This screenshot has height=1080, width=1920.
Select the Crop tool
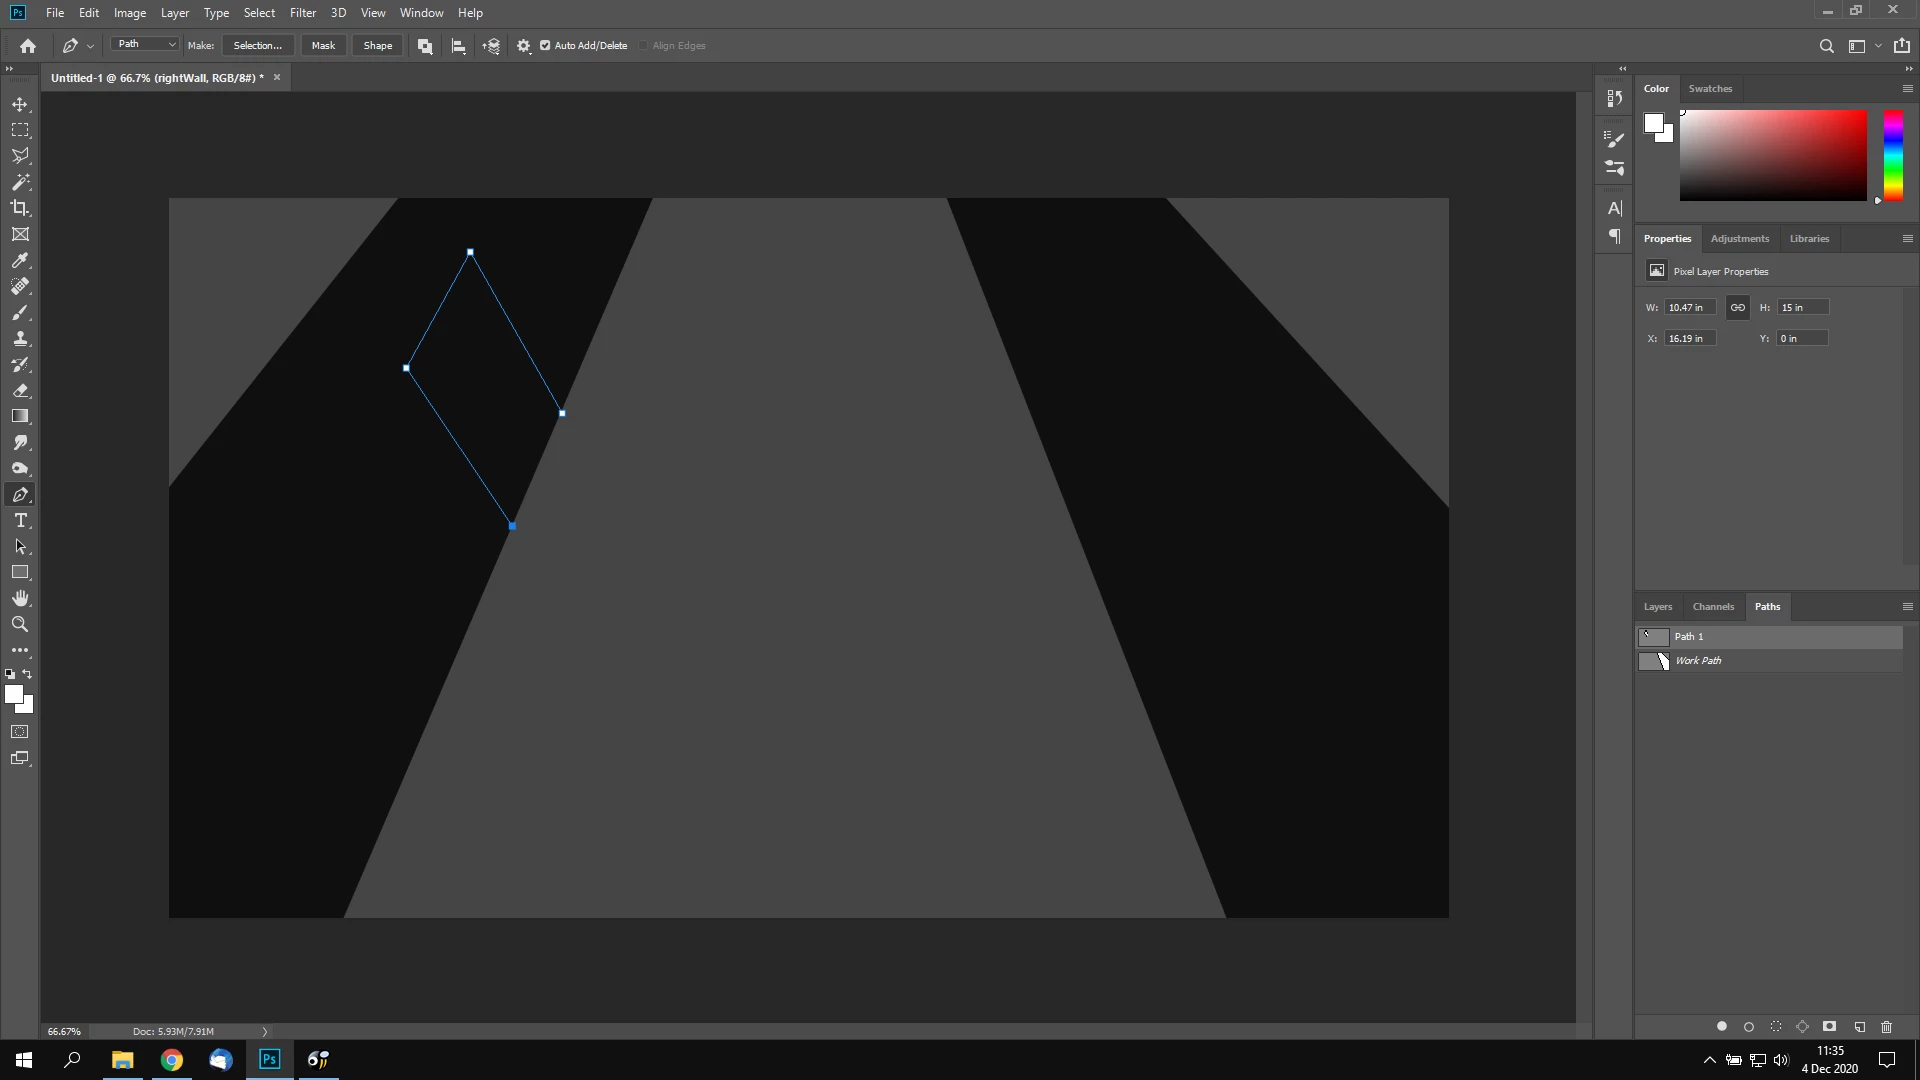[20, 208]
